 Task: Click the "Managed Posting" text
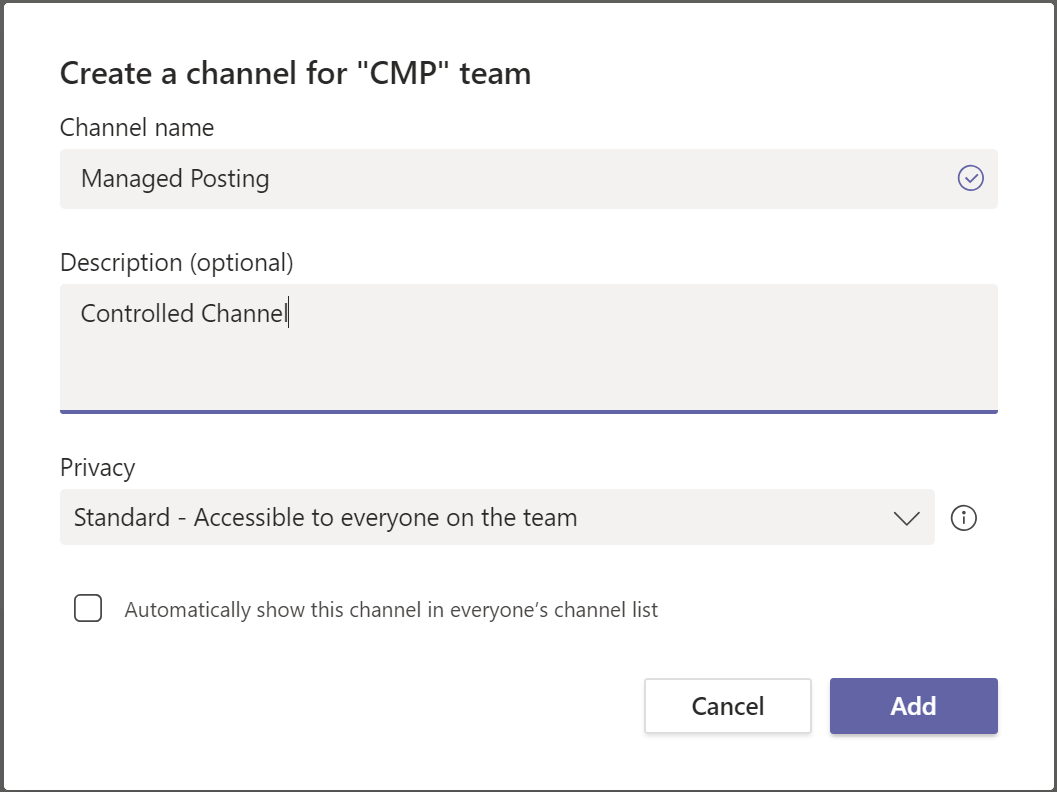coord(175,179)
